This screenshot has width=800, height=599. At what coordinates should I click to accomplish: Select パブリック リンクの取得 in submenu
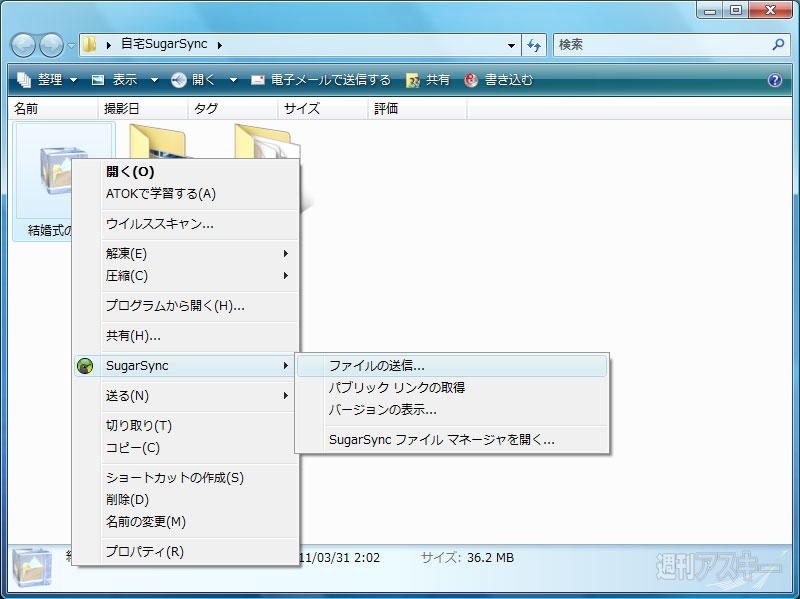(452, 388)
